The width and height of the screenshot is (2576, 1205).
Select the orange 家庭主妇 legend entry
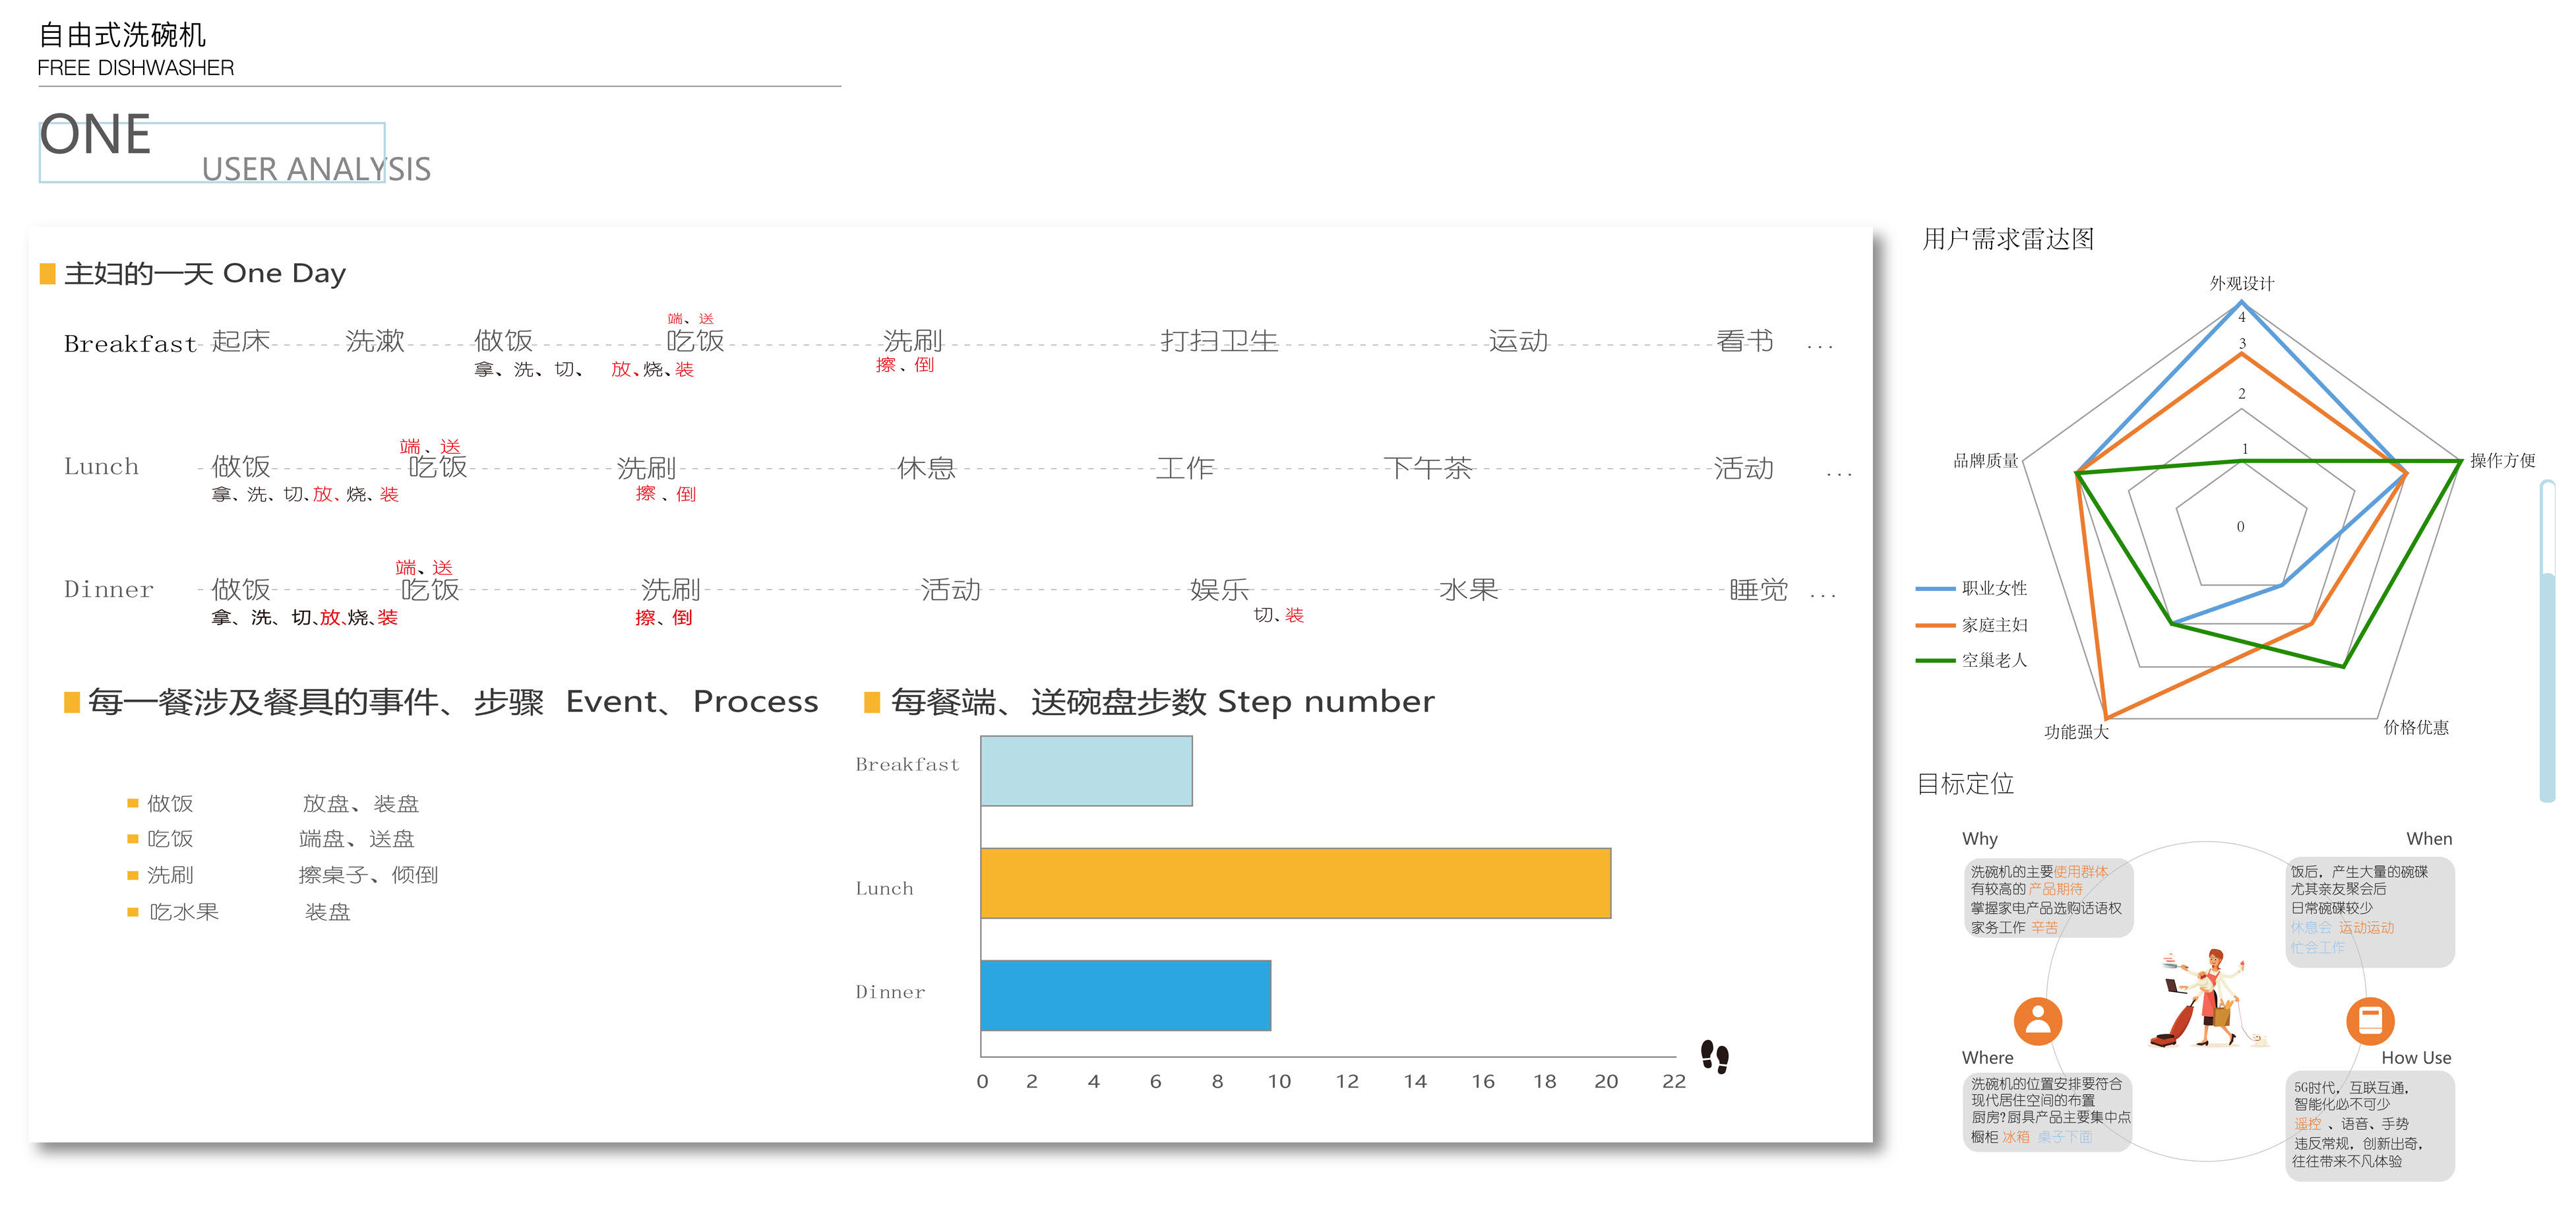coord(1972,625)
